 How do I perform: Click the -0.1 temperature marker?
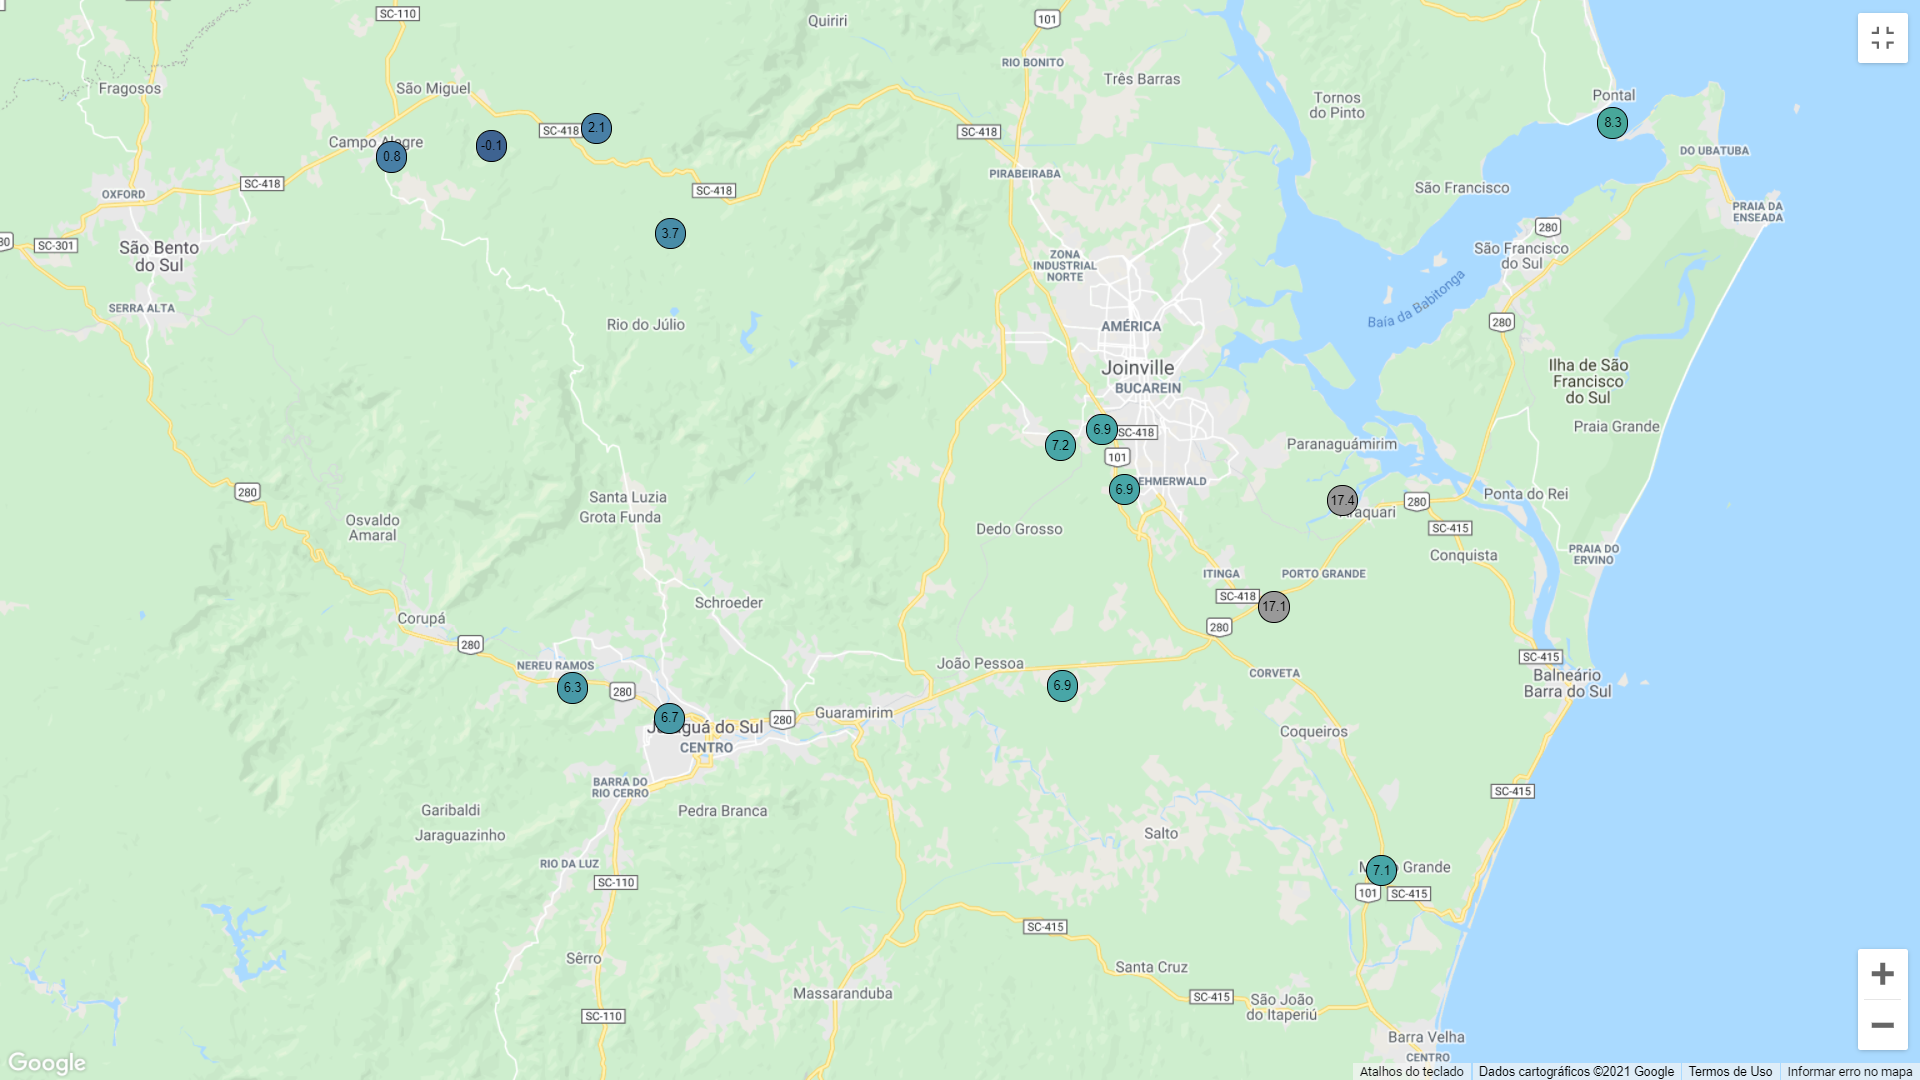[x=491, y=146]
